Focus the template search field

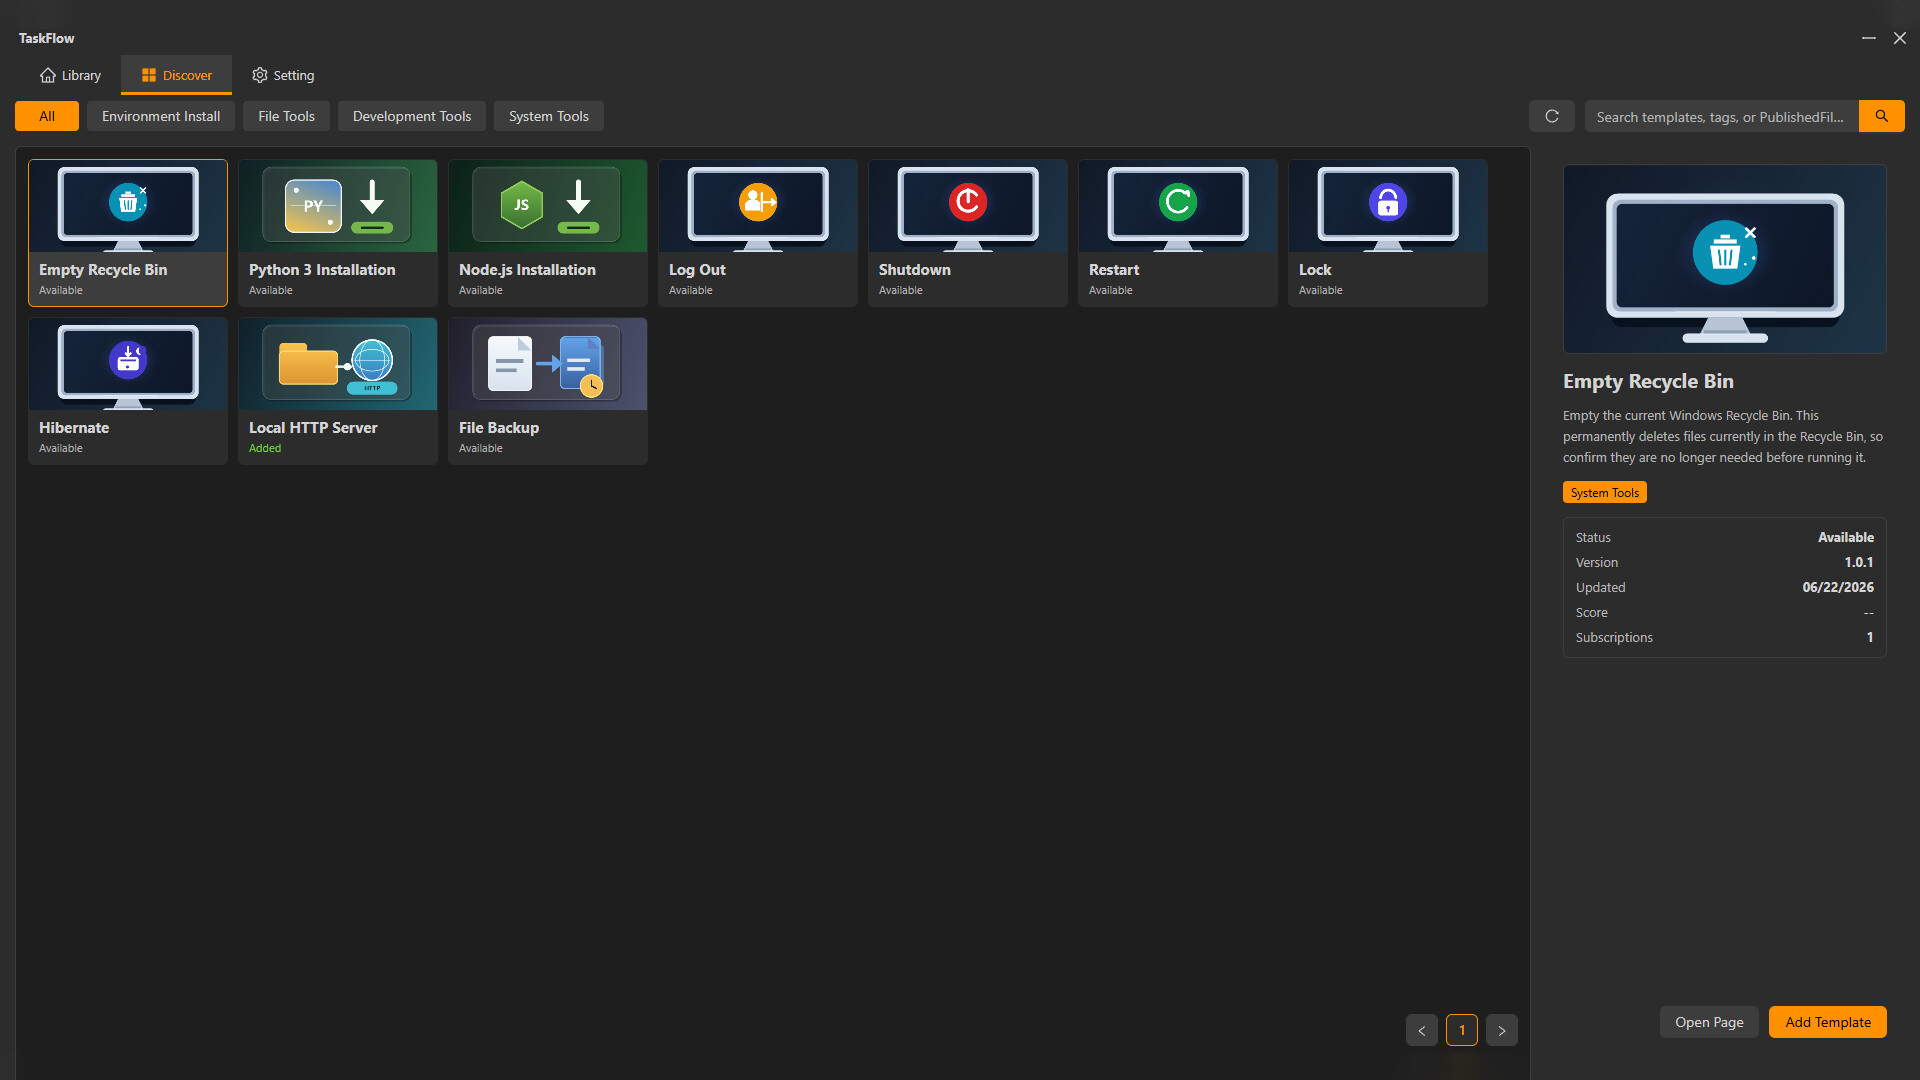coord(1721,116)
